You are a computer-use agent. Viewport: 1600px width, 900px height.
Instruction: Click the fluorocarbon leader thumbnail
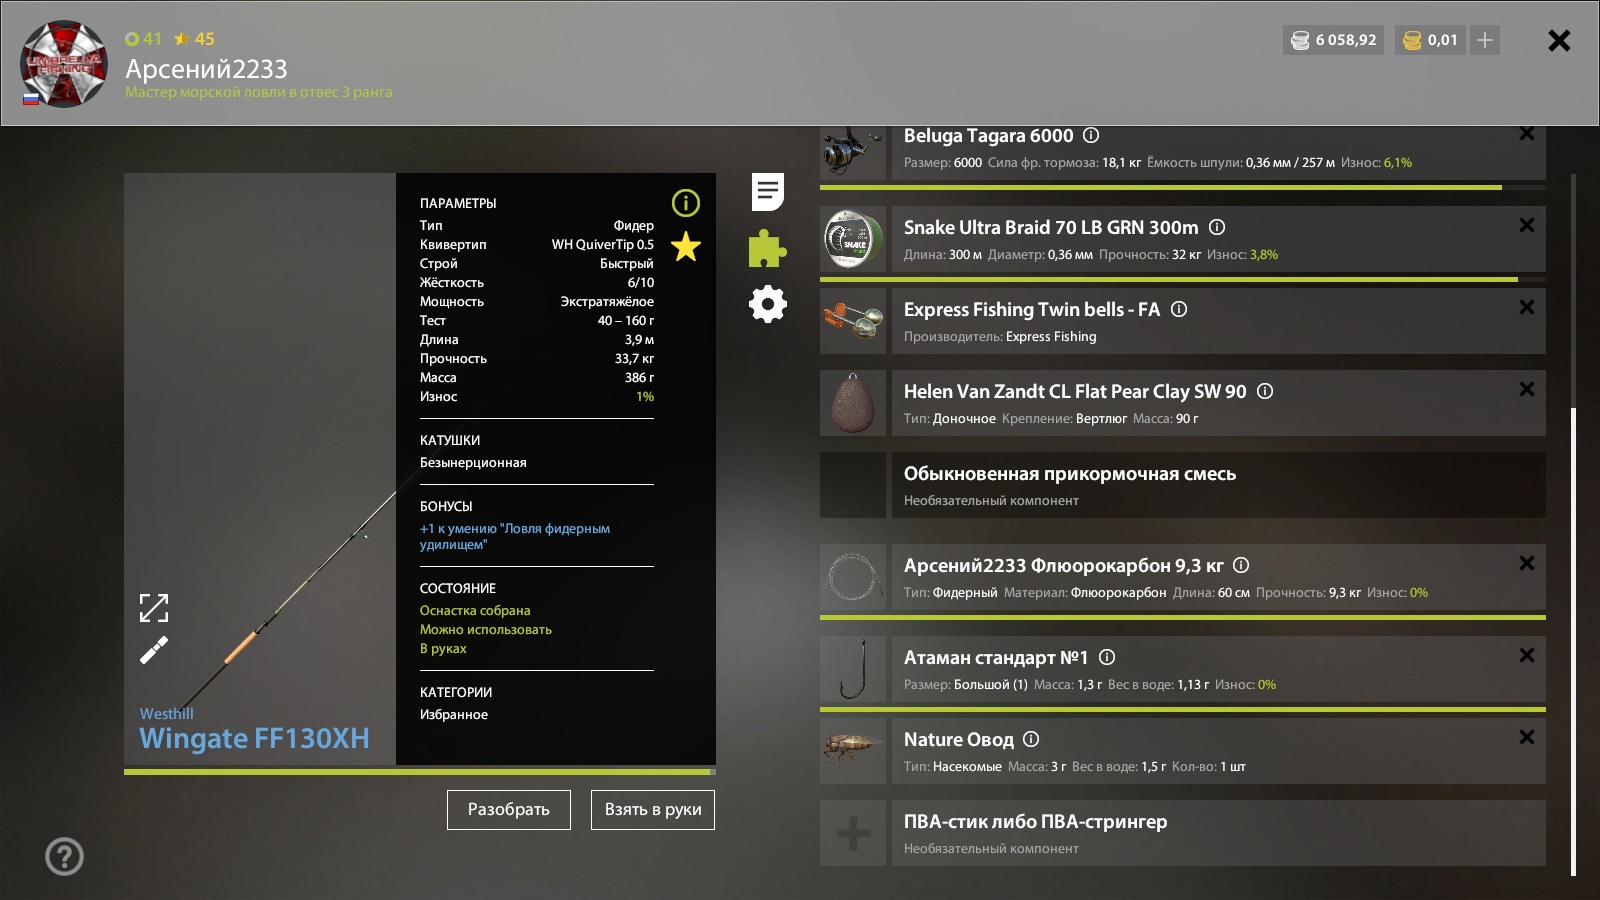(853, 577)
